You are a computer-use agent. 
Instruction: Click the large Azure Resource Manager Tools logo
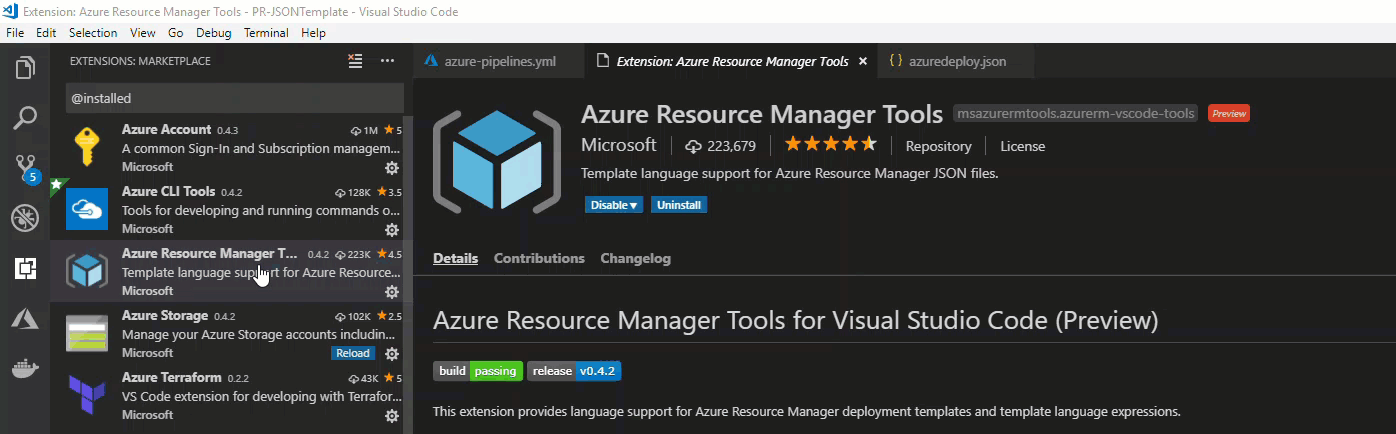click(x=496, y=163)
